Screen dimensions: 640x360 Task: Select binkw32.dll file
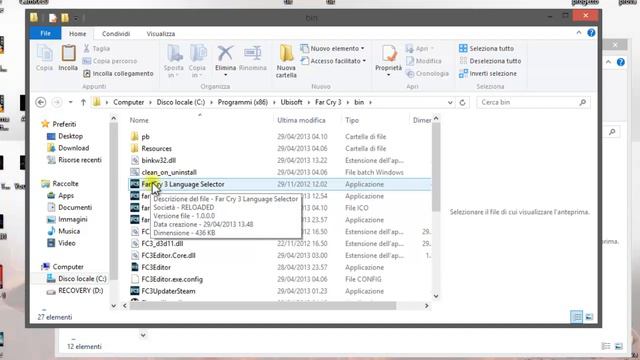tap(280, 160)
